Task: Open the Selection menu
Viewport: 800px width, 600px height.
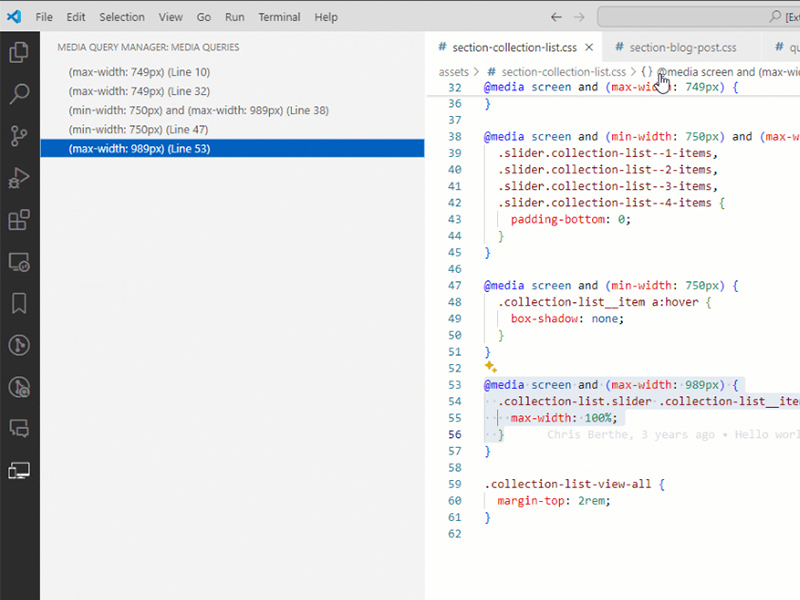Action: coord(122,17)
